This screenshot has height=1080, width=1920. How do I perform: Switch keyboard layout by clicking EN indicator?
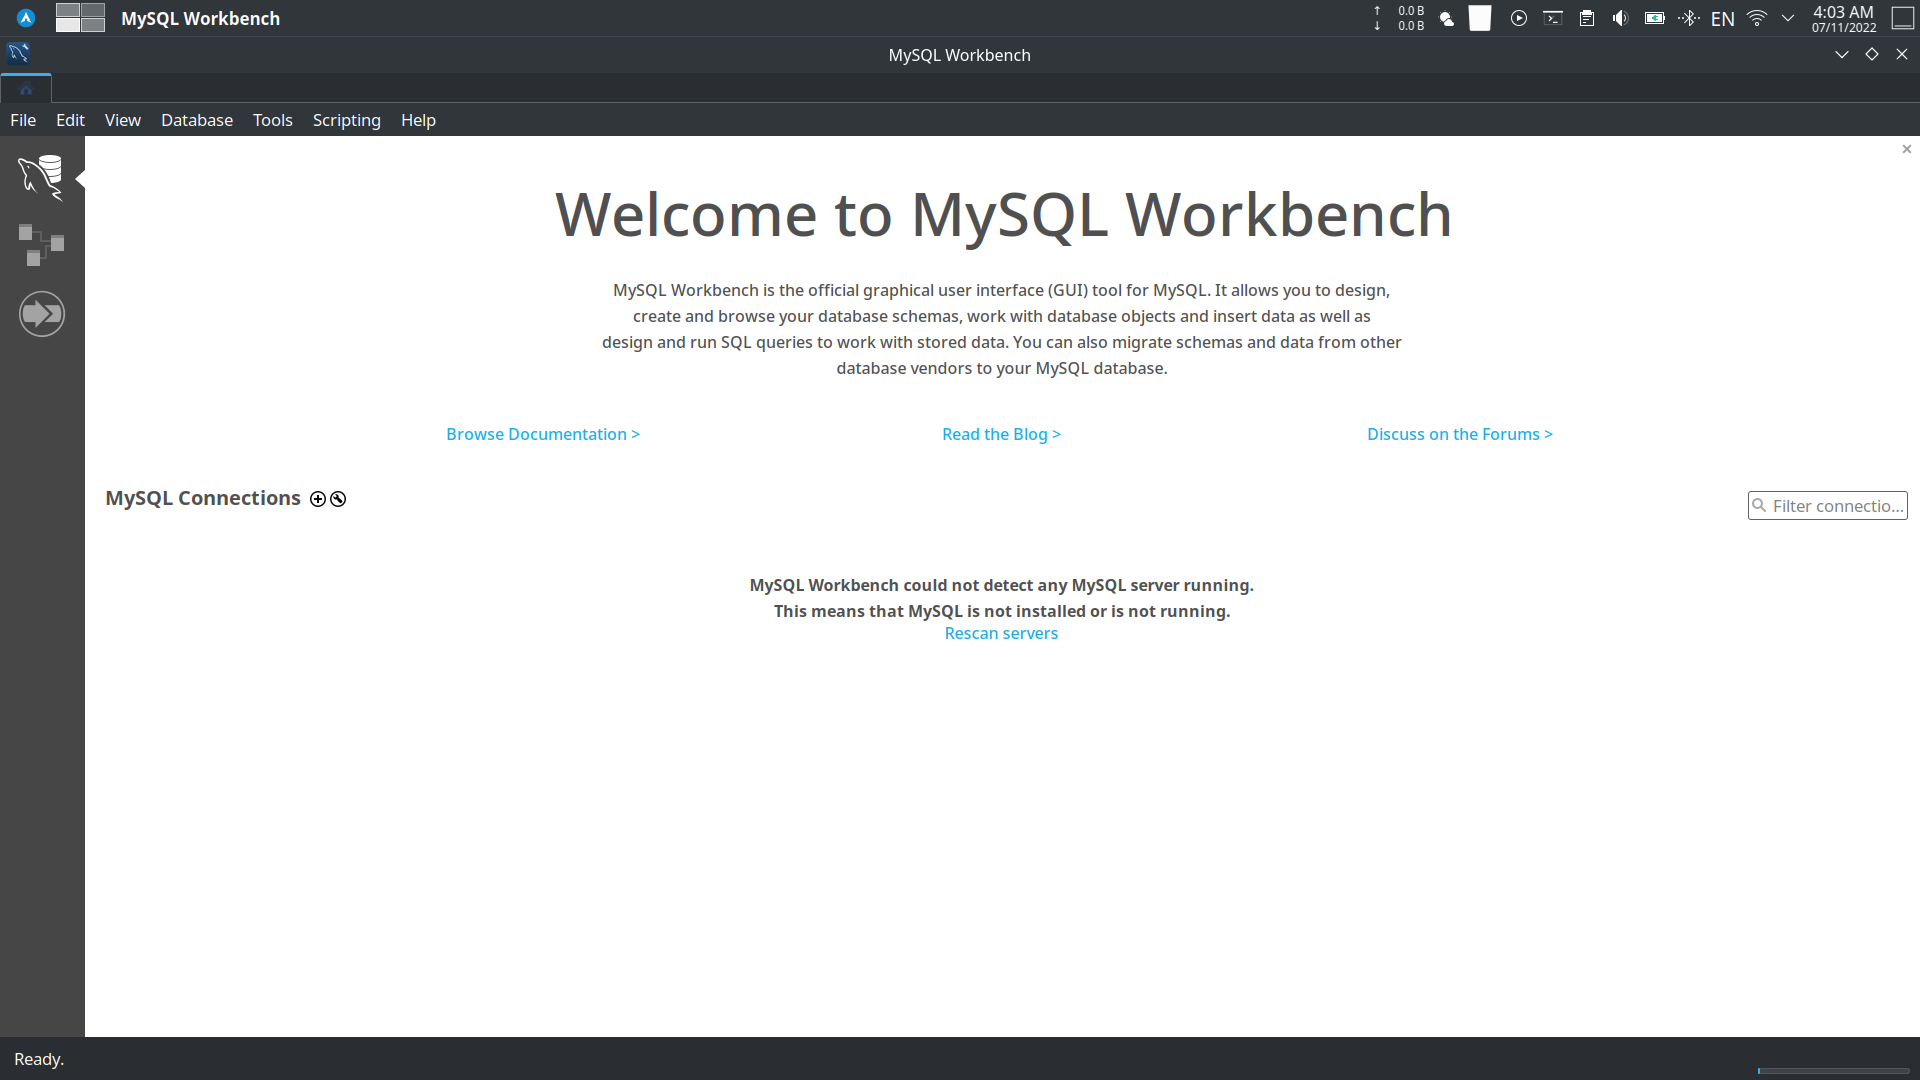point(1723,18)
